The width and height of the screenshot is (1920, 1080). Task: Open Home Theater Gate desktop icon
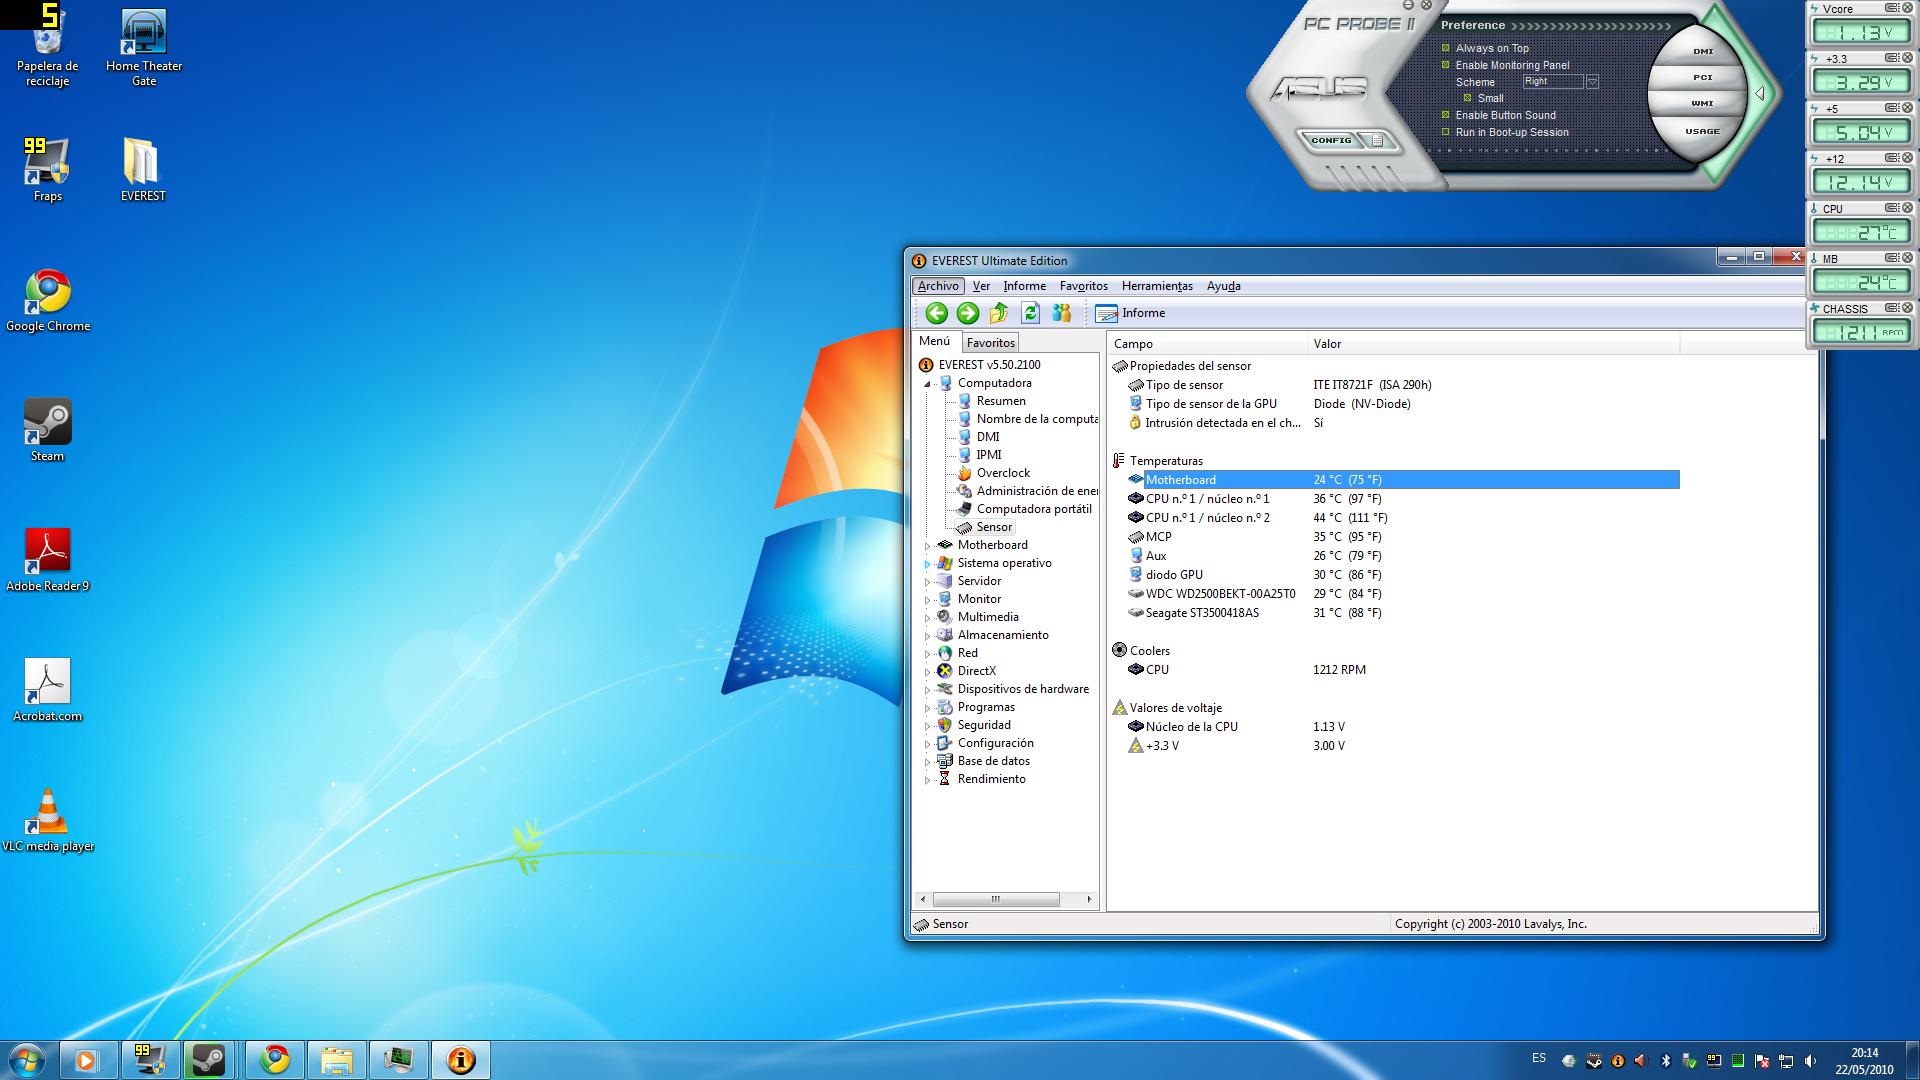pyautogui.click(x=144, y=47)
